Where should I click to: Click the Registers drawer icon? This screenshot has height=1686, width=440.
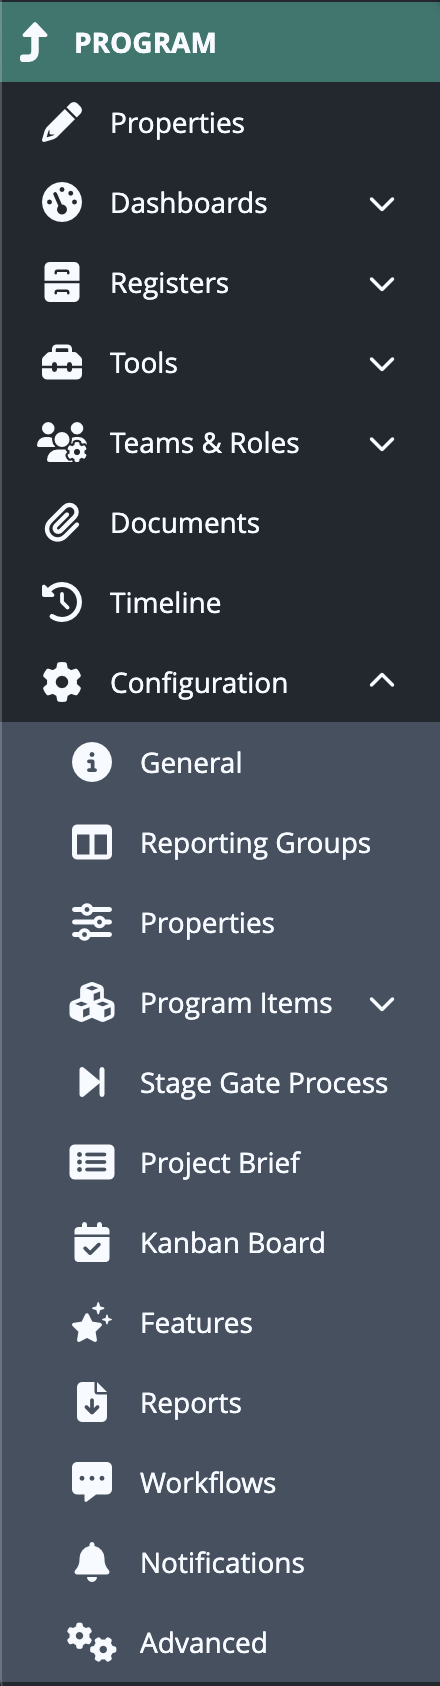62,283
